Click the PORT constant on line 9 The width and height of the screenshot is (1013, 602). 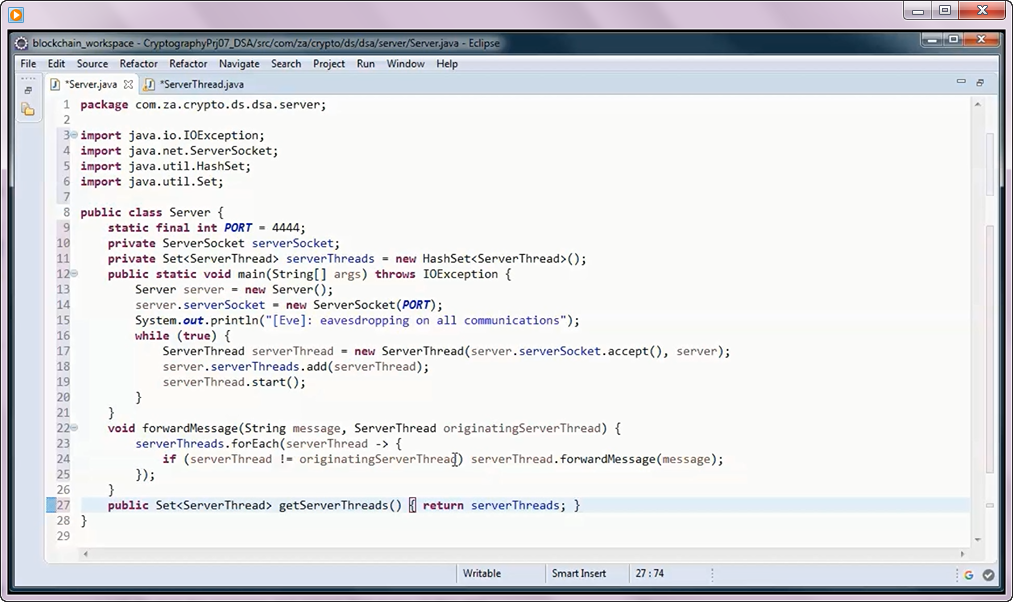click(238, 228)
